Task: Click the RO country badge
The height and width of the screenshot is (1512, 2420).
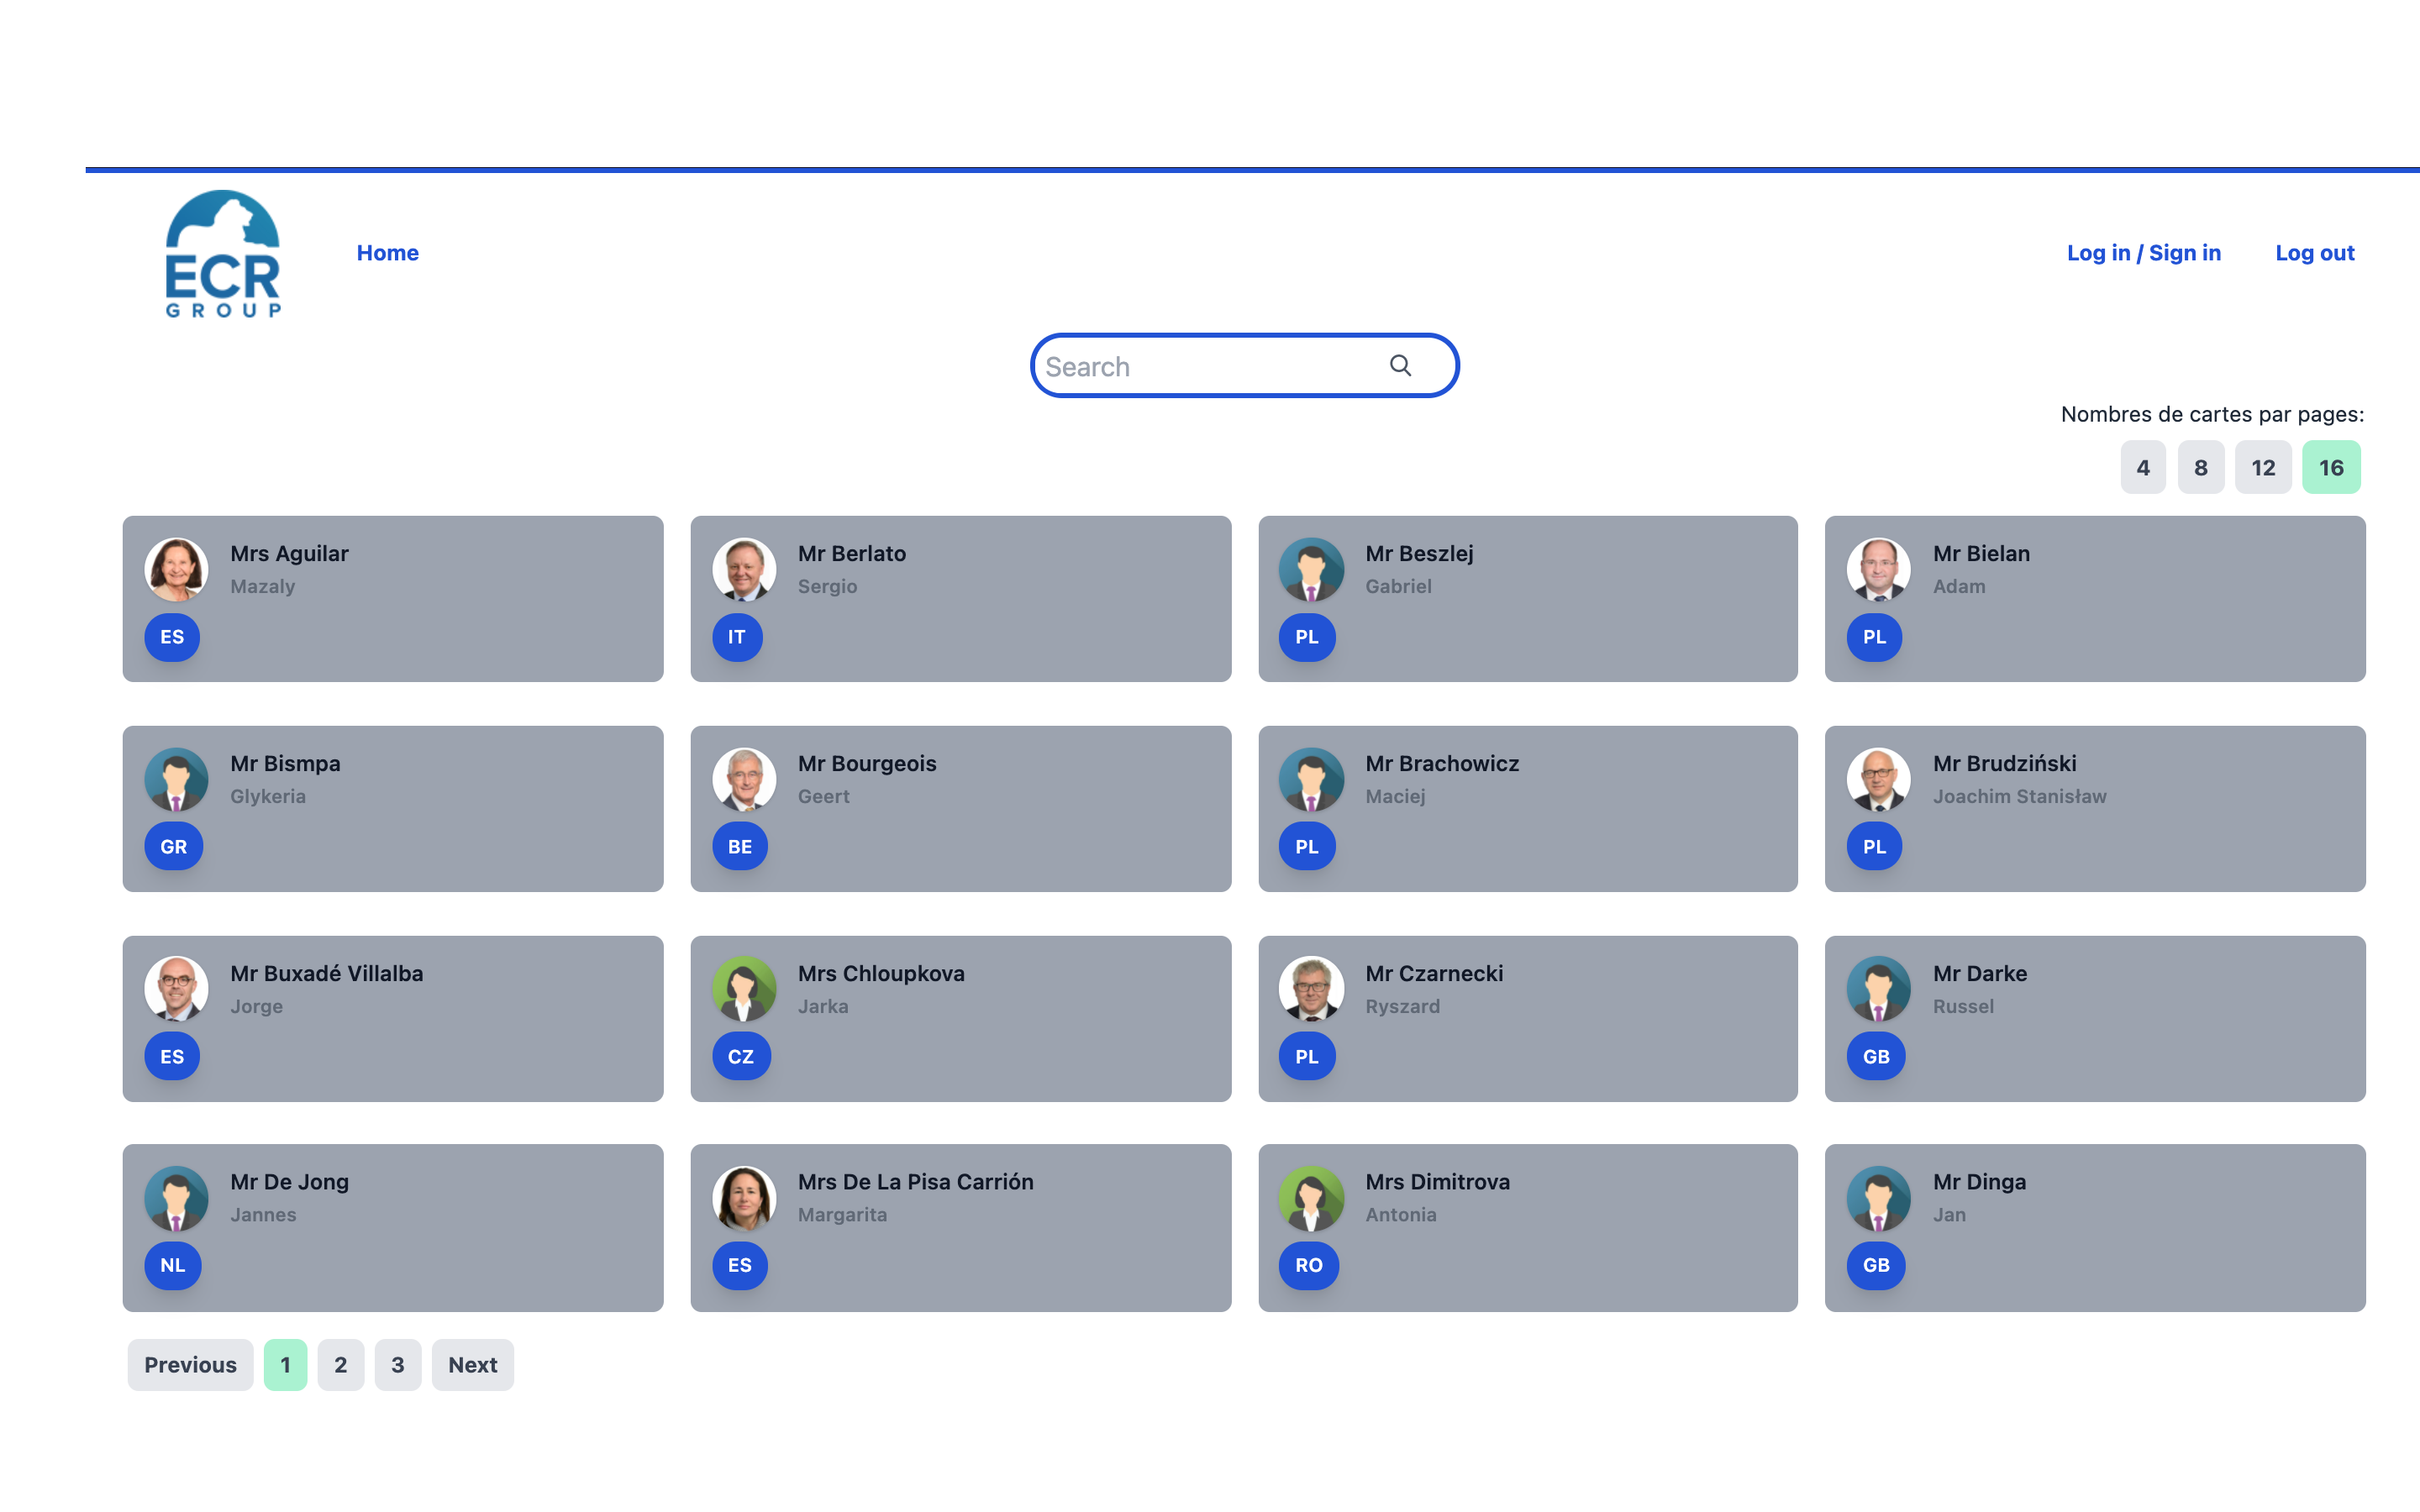Action: click(1308, 1265)
